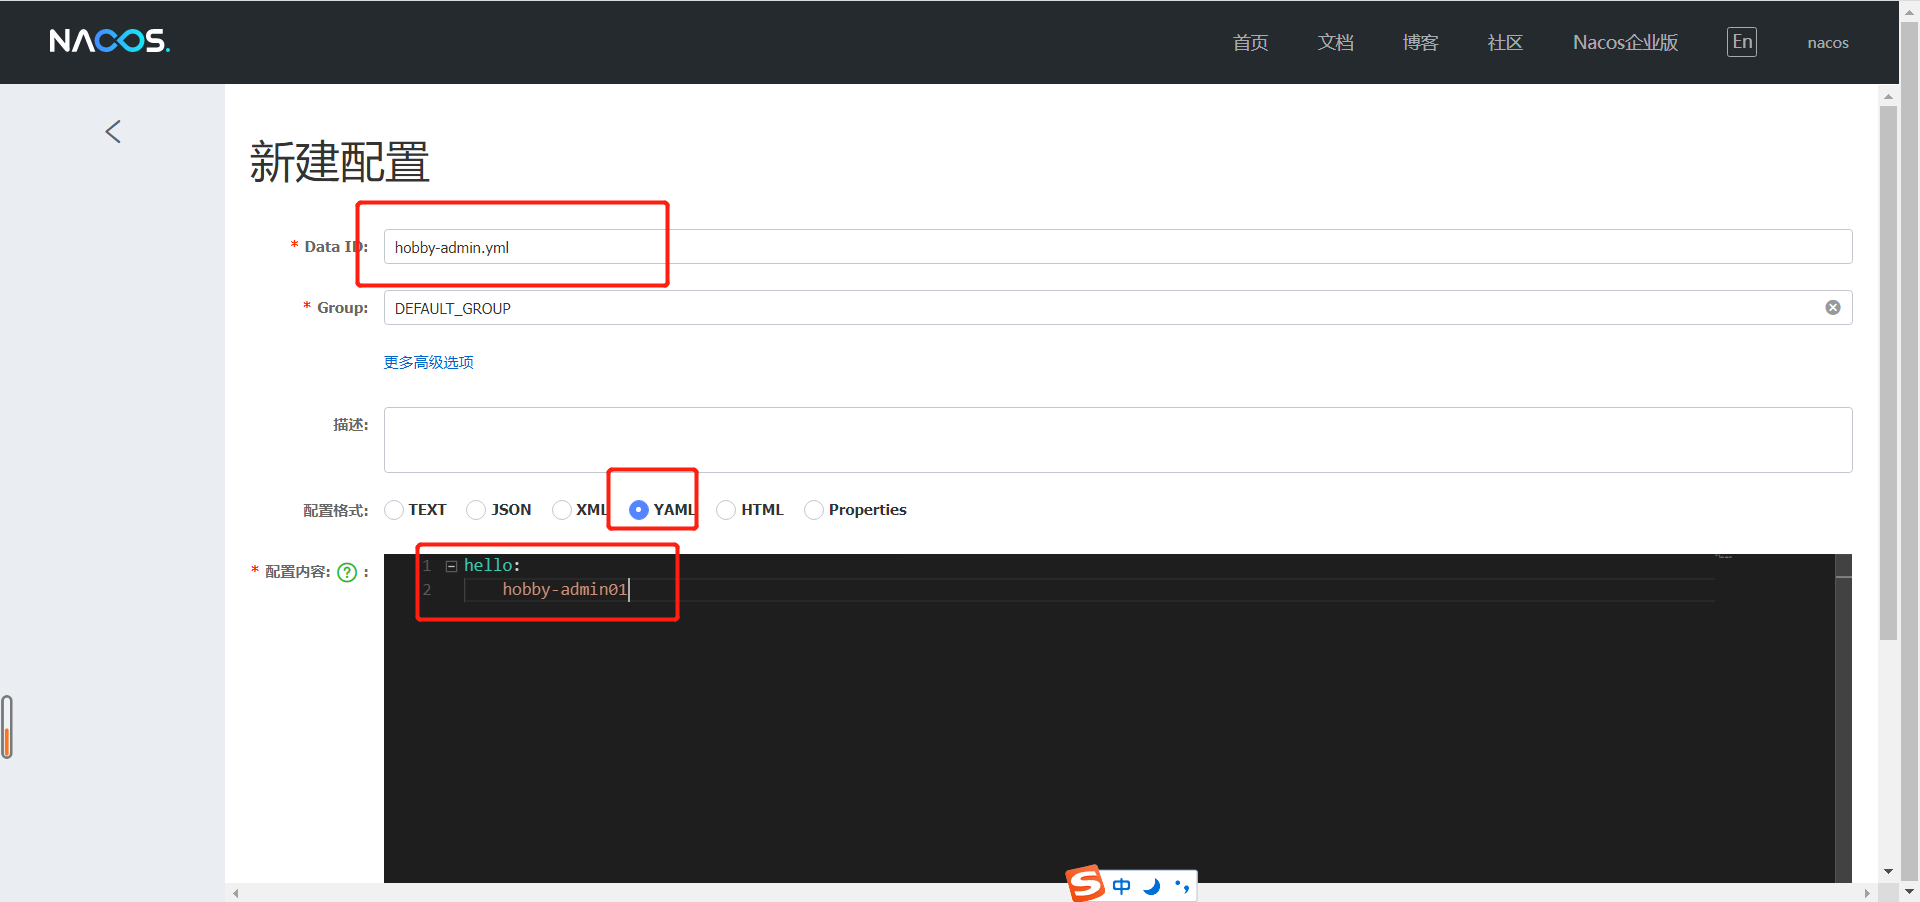Expand 更多高级选项 link
The height and width of the screenshot is (902, 1920).
click(x=429, y=362)
